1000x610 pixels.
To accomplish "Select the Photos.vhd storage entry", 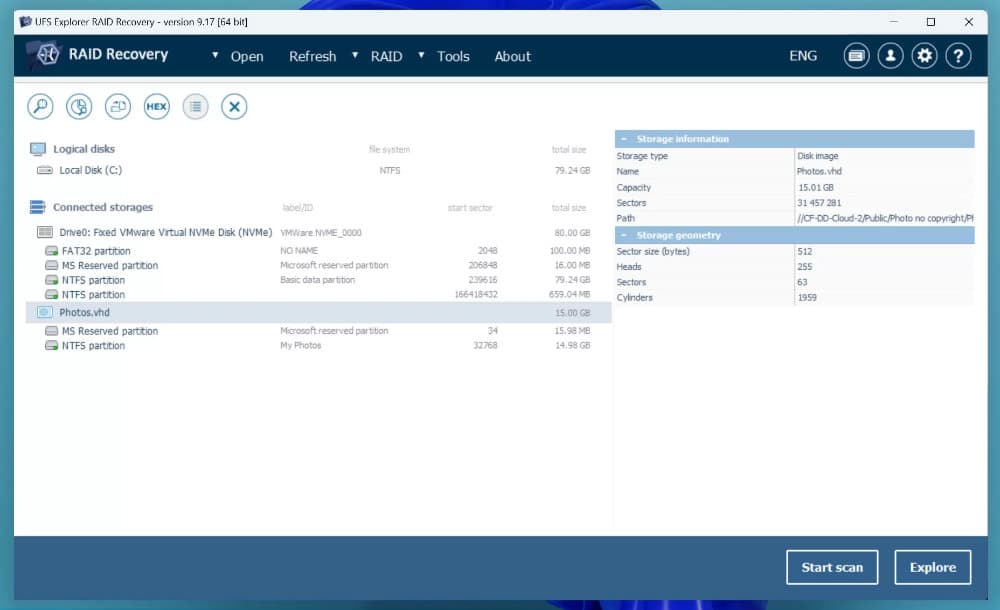I will [x=318, y=313].
